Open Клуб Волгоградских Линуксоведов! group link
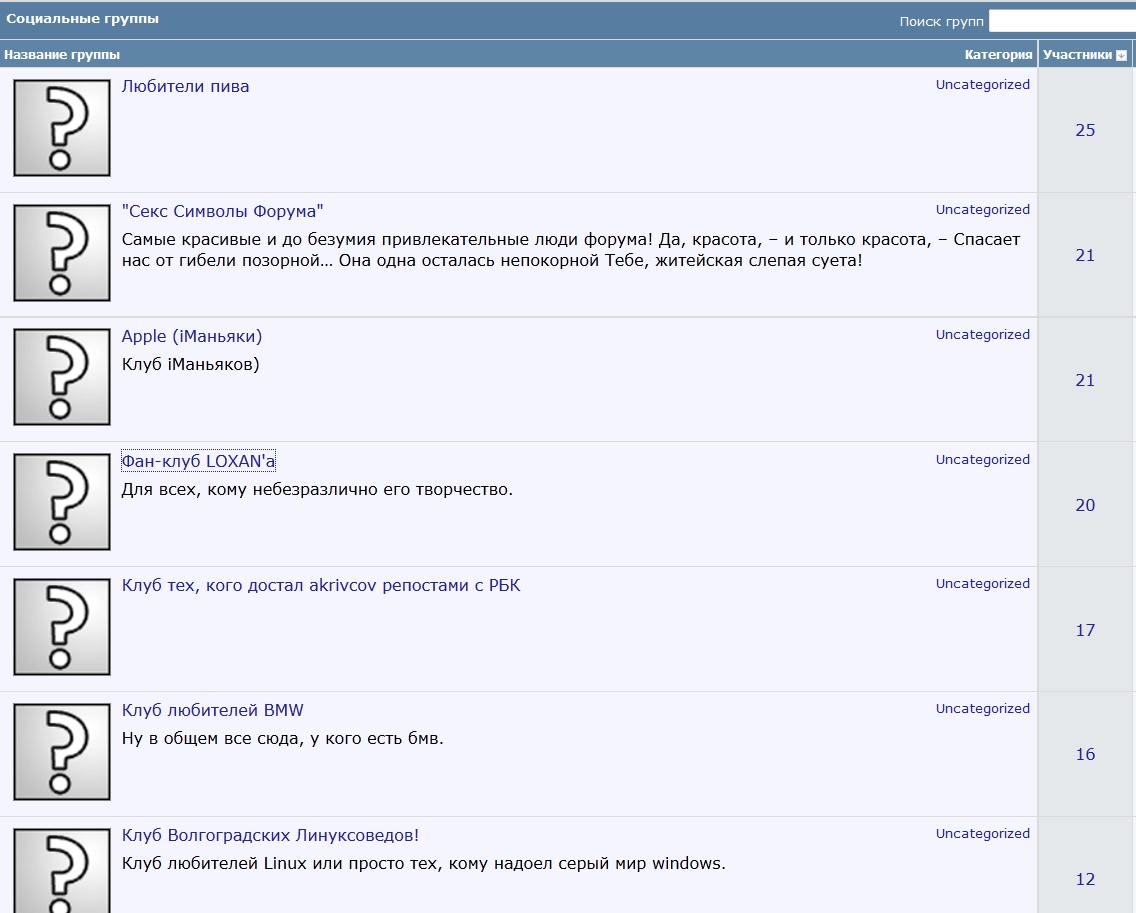The width and height of the screenshot is (1136, 913). pyautogui.click(x=270, y=835)
